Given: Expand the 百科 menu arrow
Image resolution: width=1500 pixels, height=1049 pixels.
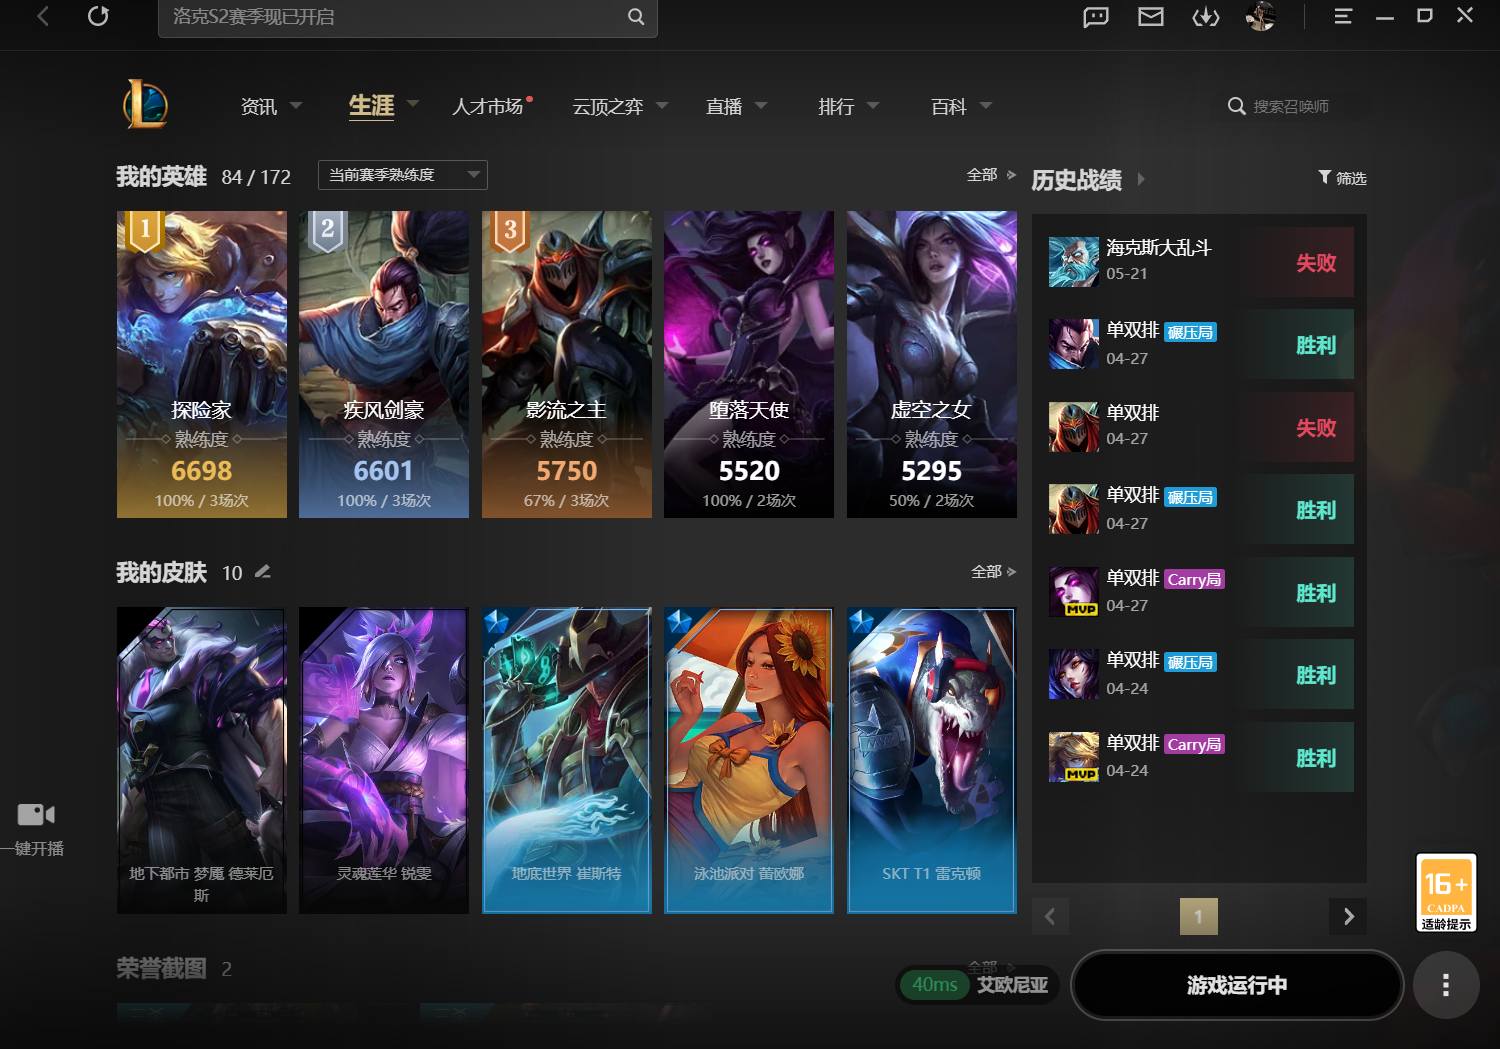Looking at the screenshot, I should coord(986,105).
